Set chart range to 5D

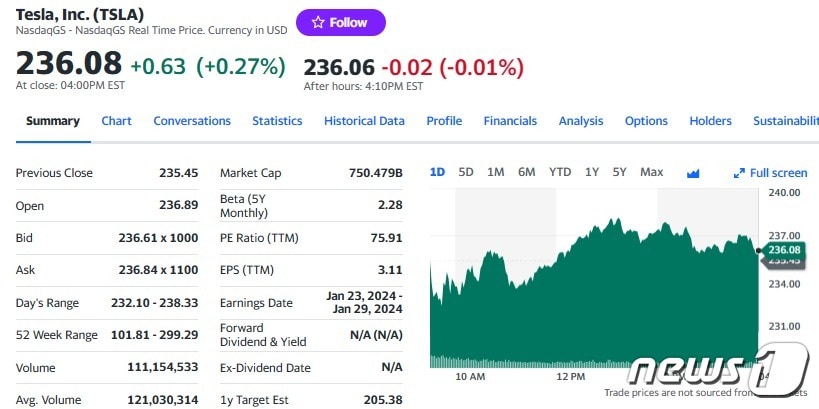click(x=466, y=172)
